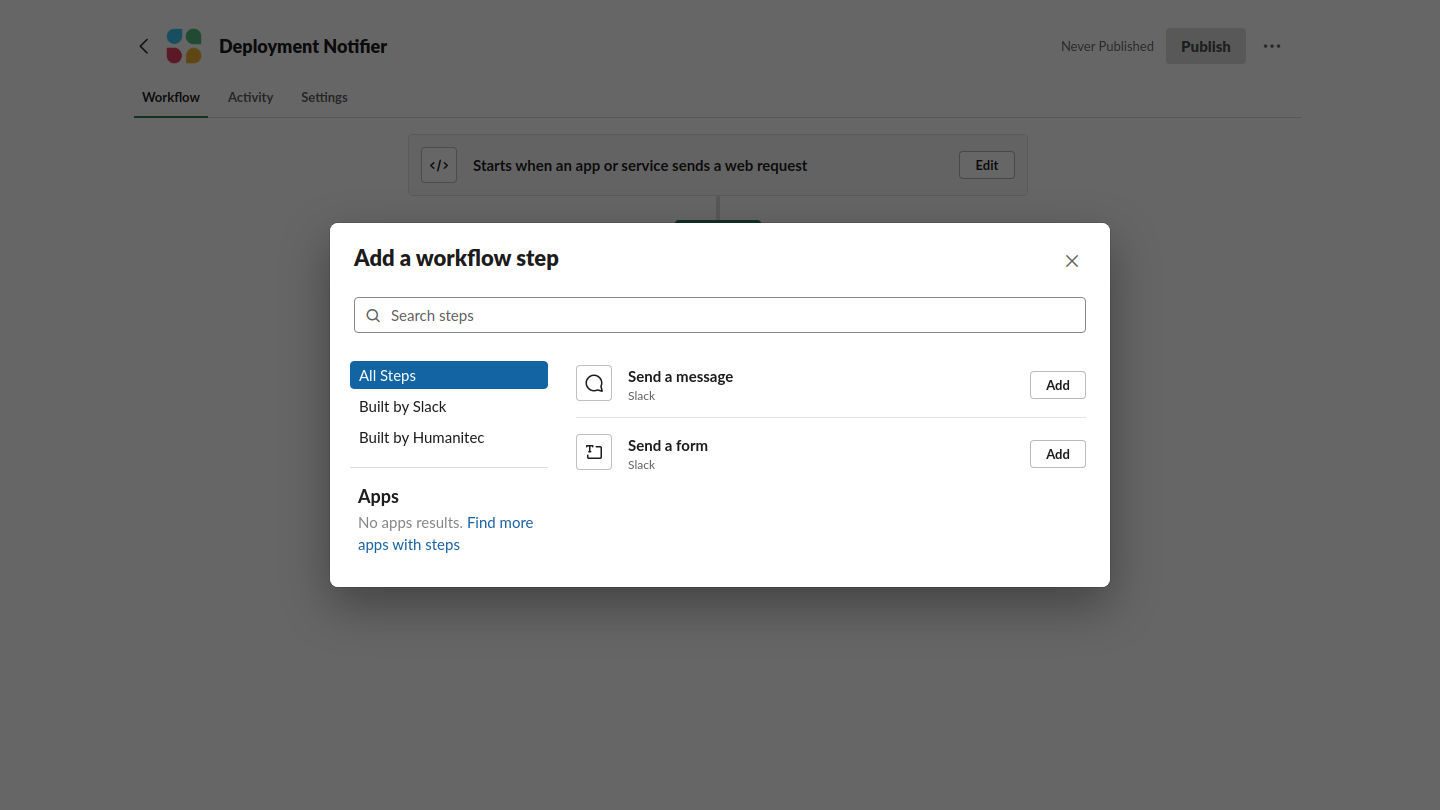Select the All Steps filter

(x=449, y=375)
